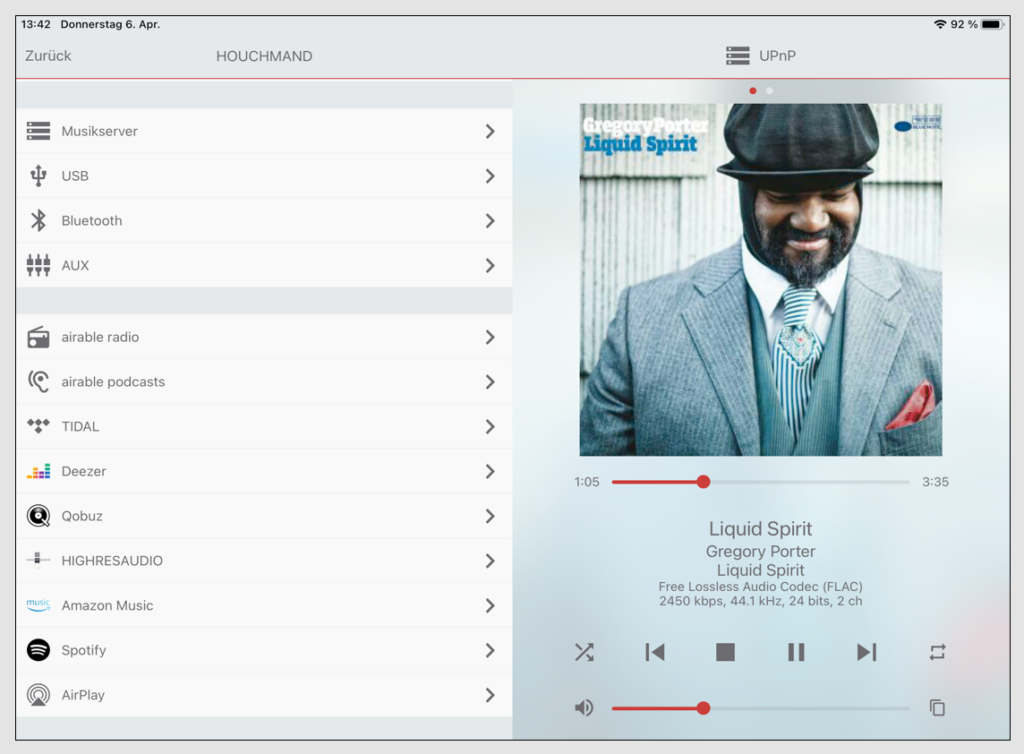
Task: Open the AirPlay icon
Action: click(39, 695)
